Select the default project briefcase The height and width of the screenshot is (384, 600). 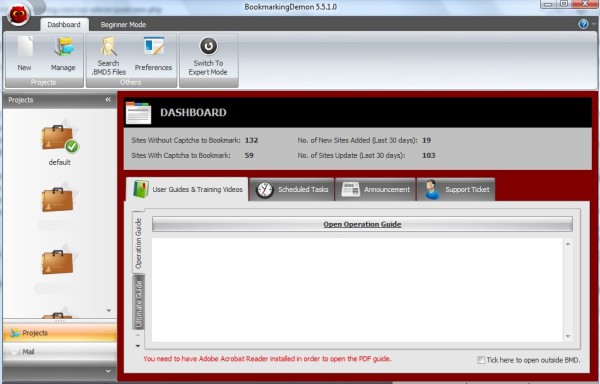[60, 138]
